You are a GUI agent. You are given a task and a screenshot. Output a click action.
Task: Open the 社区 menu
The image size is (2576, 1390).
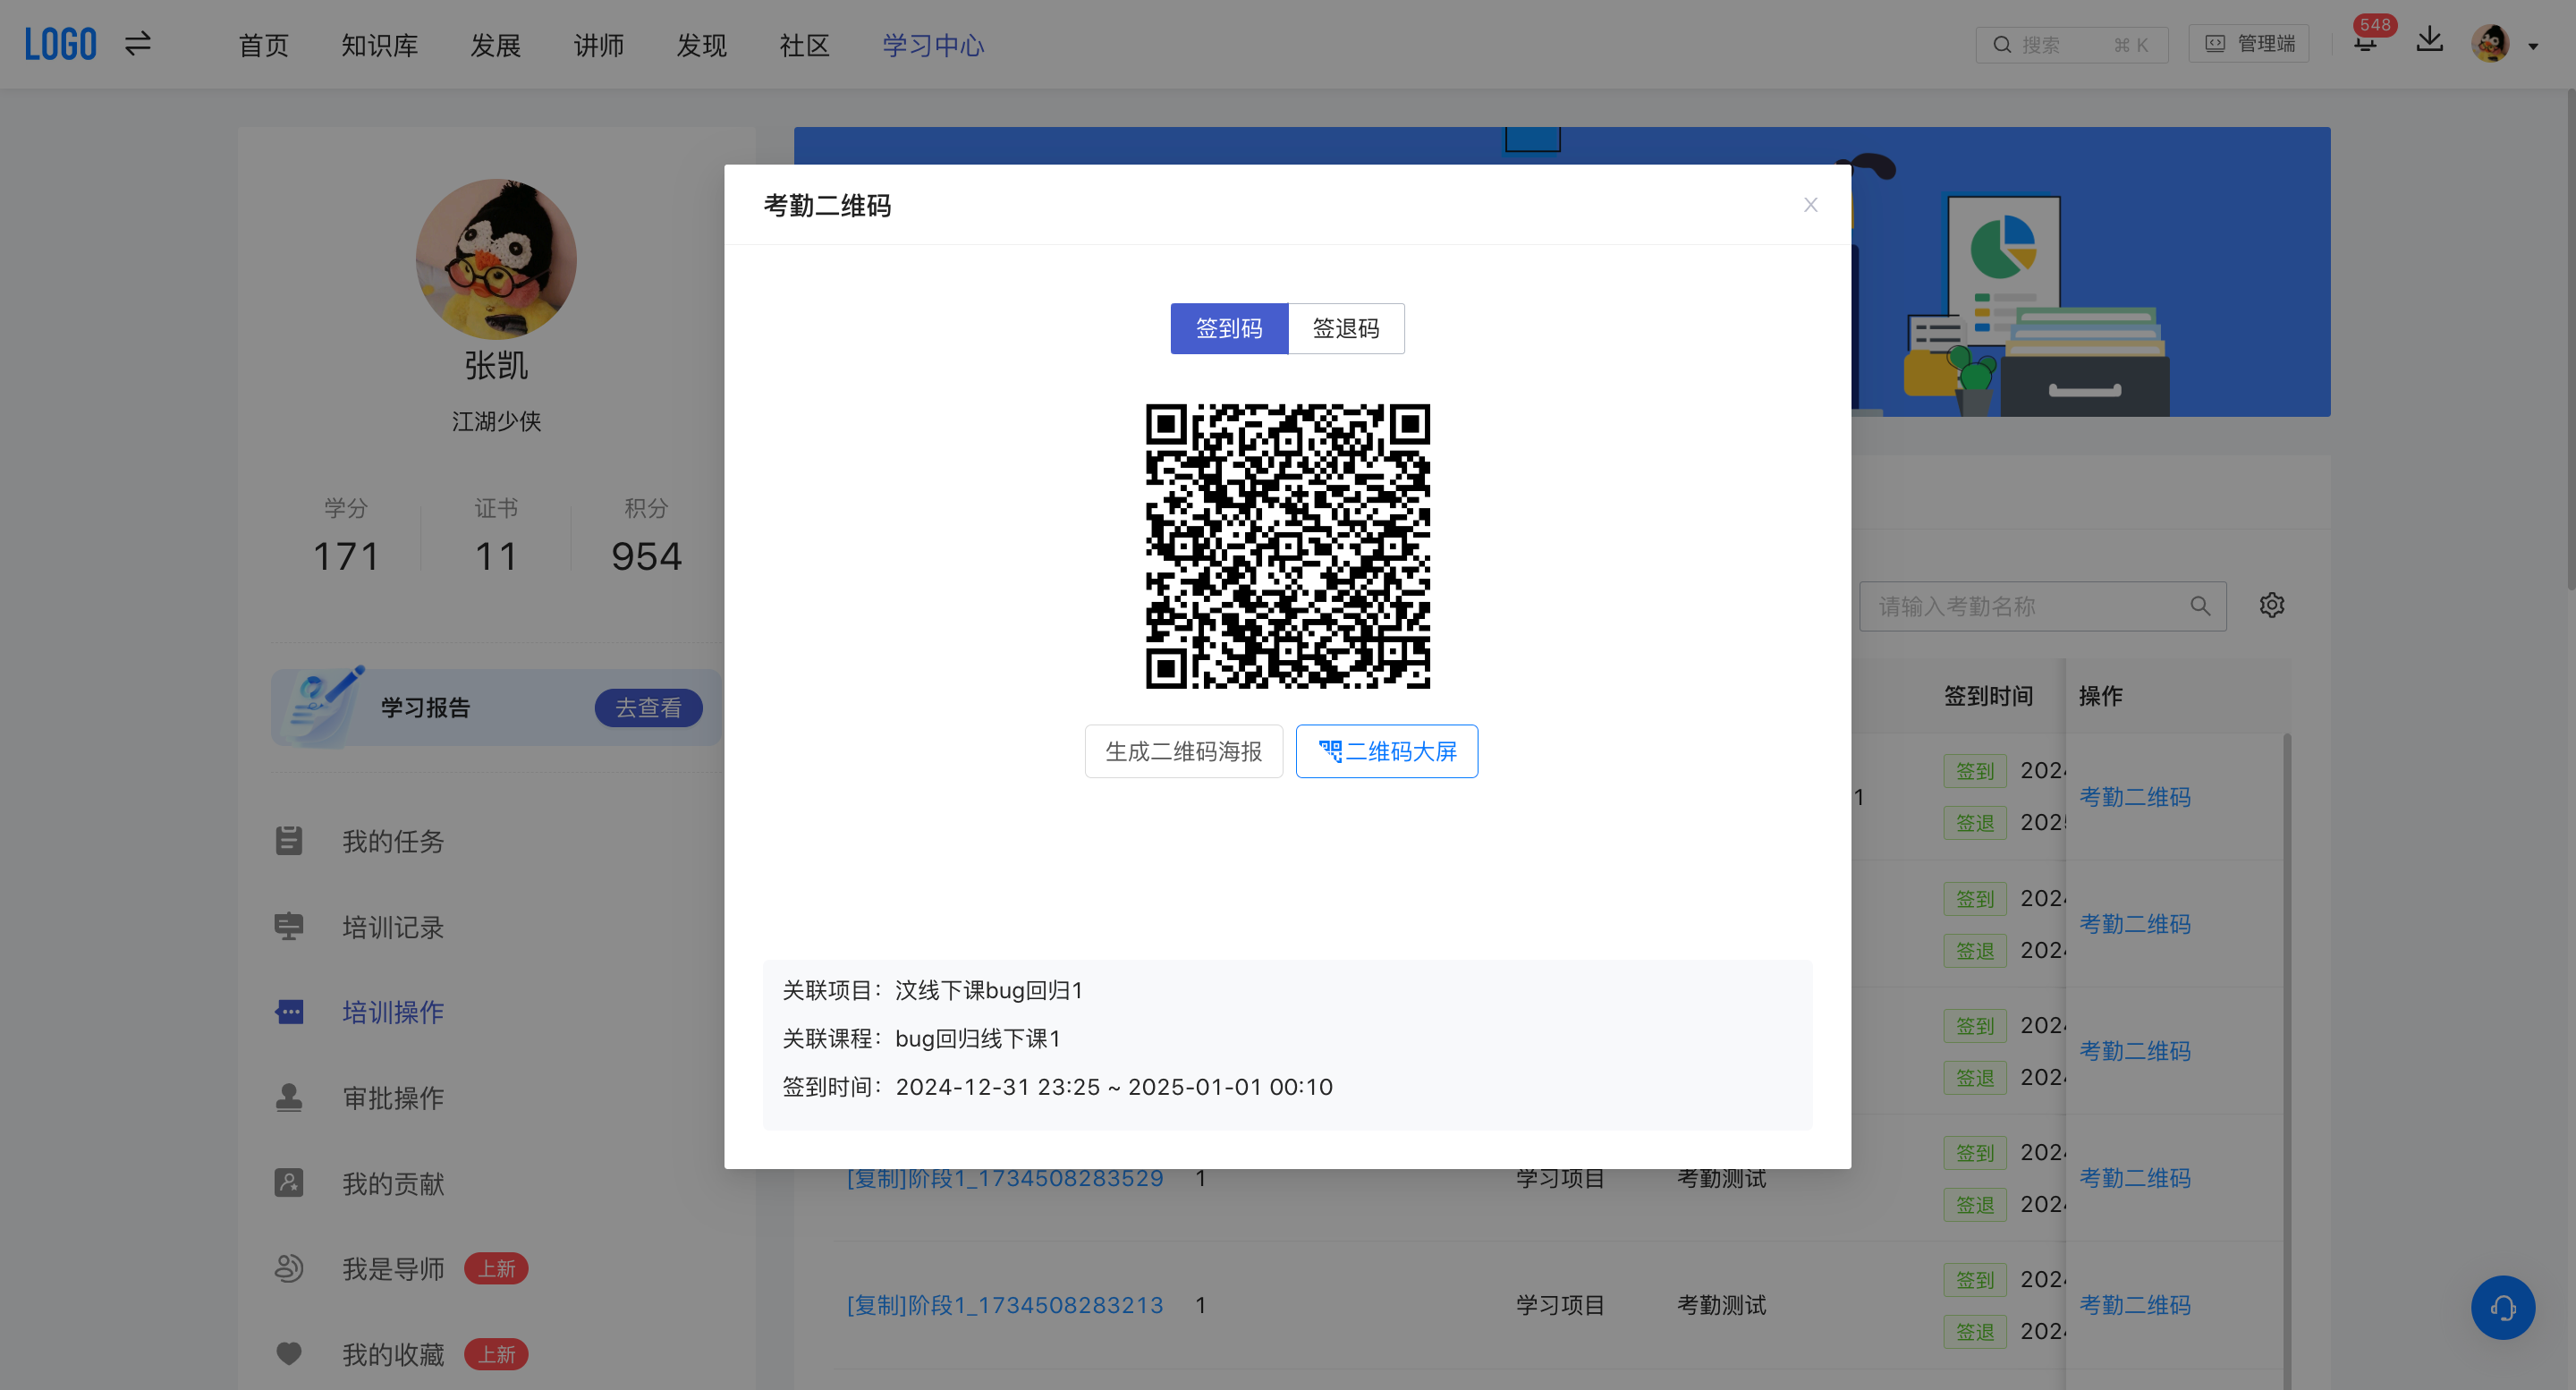[805, 45]
